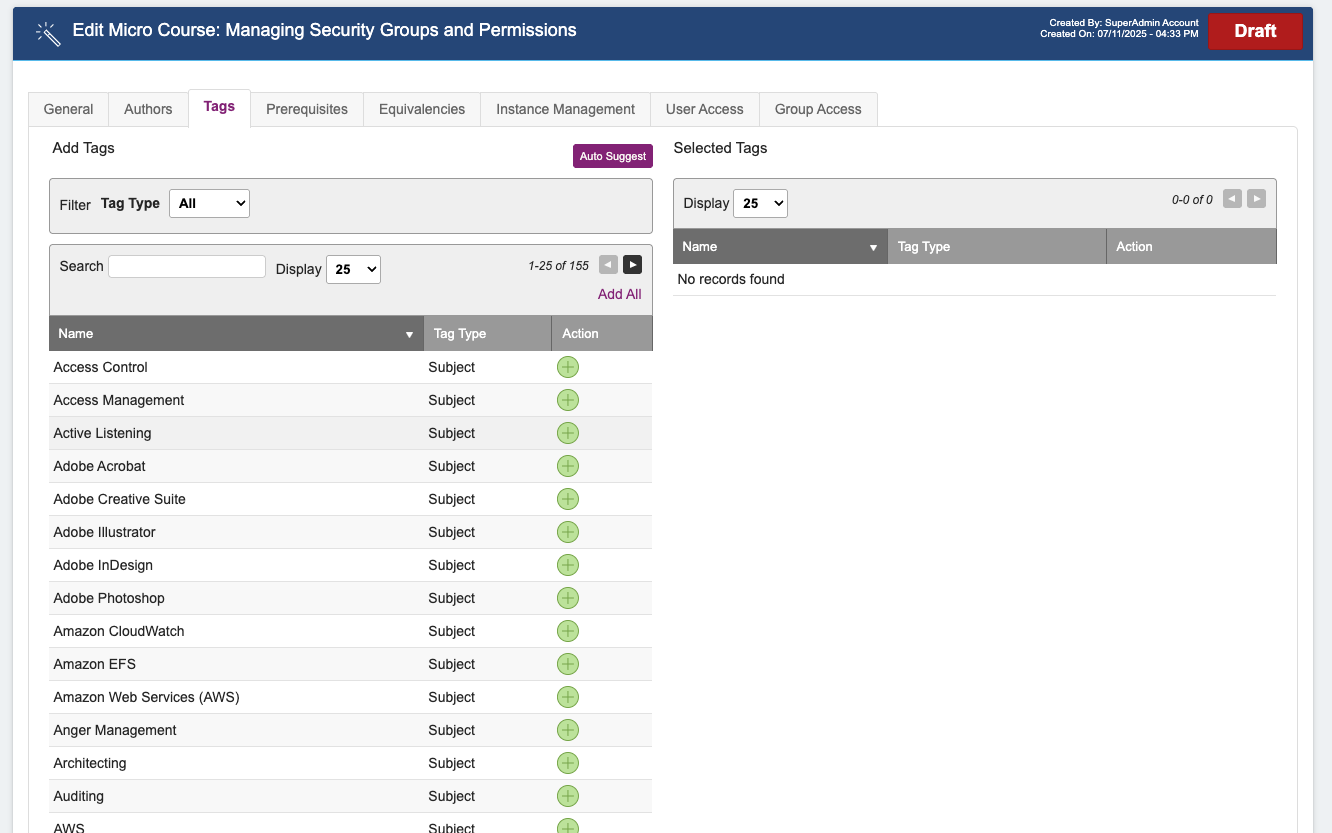Add the Access Management tag

(x=568, y=400)
